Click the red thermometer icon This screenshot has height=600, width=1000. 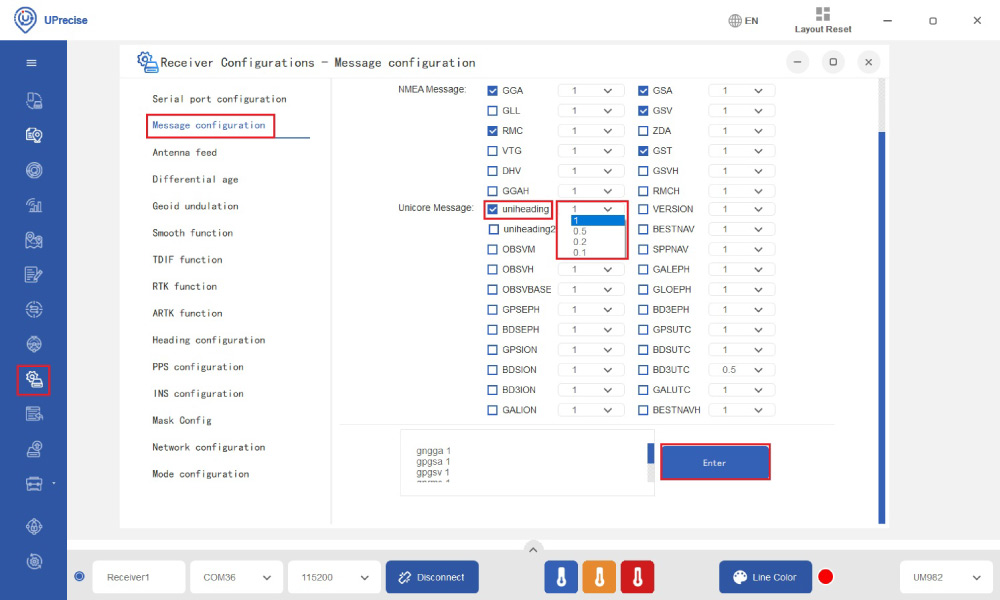click(637, 577)
